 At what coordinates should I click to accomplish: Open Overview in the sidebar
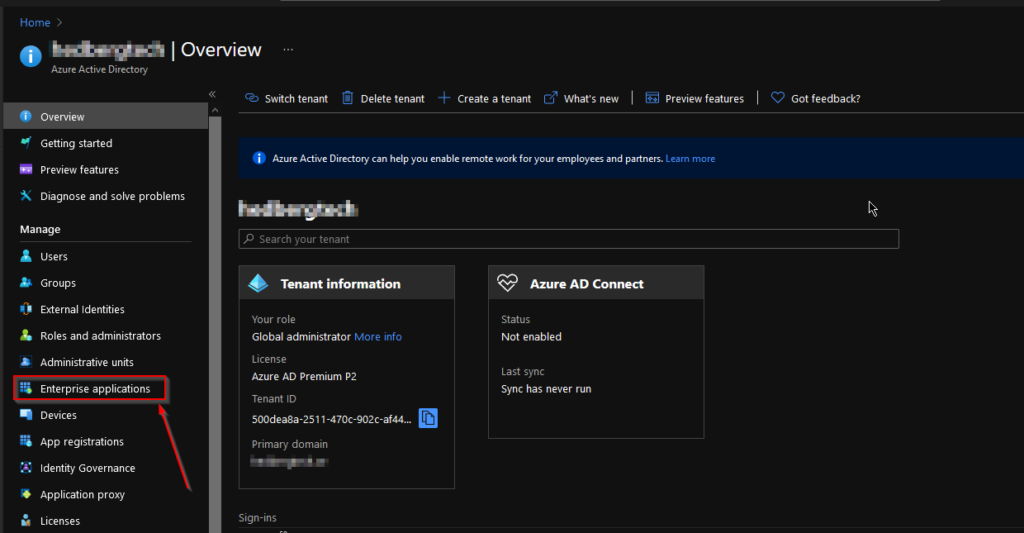coord(106,116)
